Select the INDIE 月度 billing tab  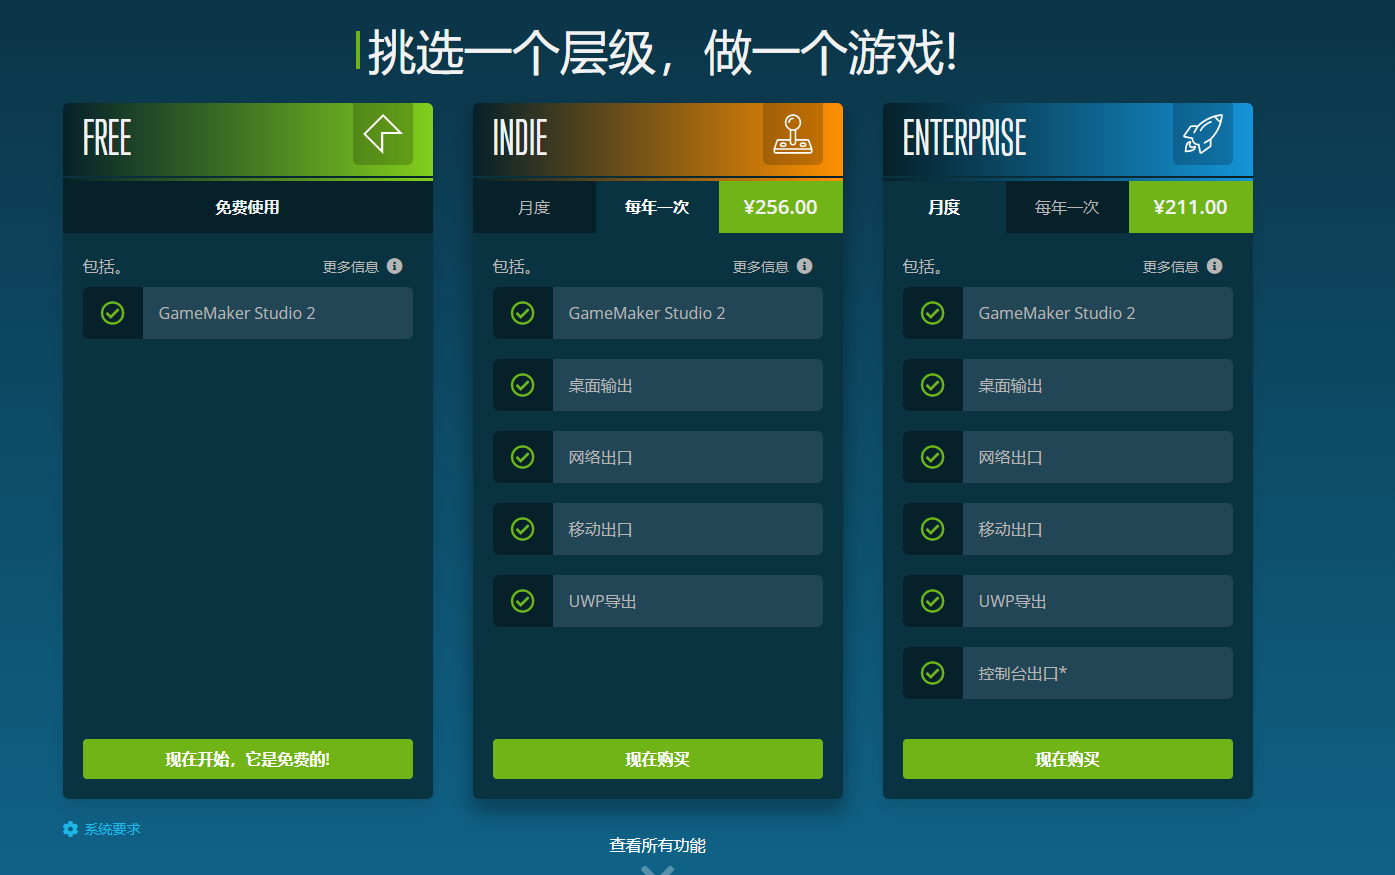click(534, 207)
